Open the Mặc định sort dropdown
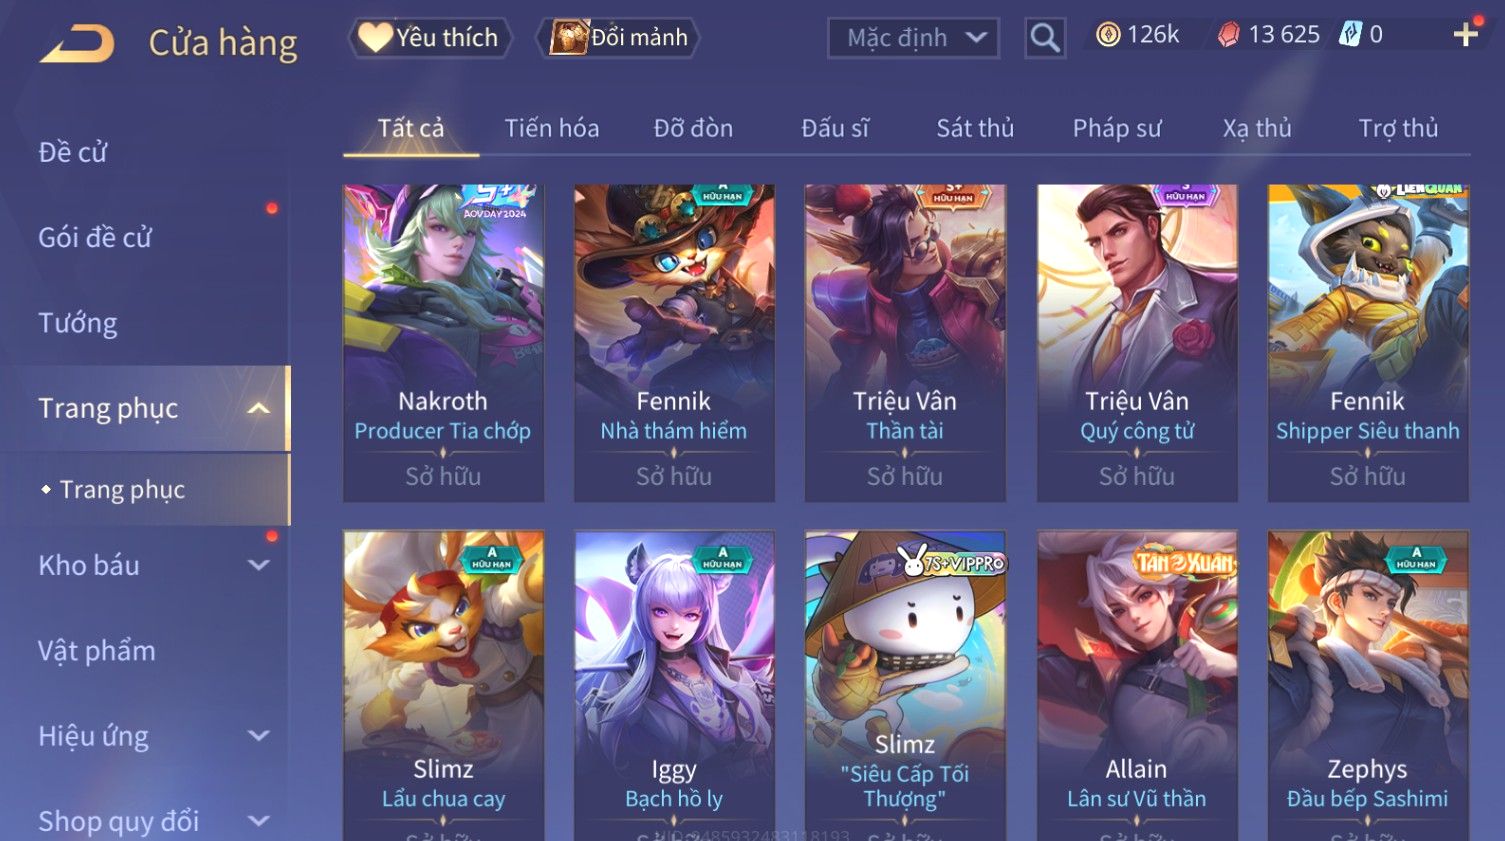This screenshot has width=1505, height=841. [x=913, y=38]
